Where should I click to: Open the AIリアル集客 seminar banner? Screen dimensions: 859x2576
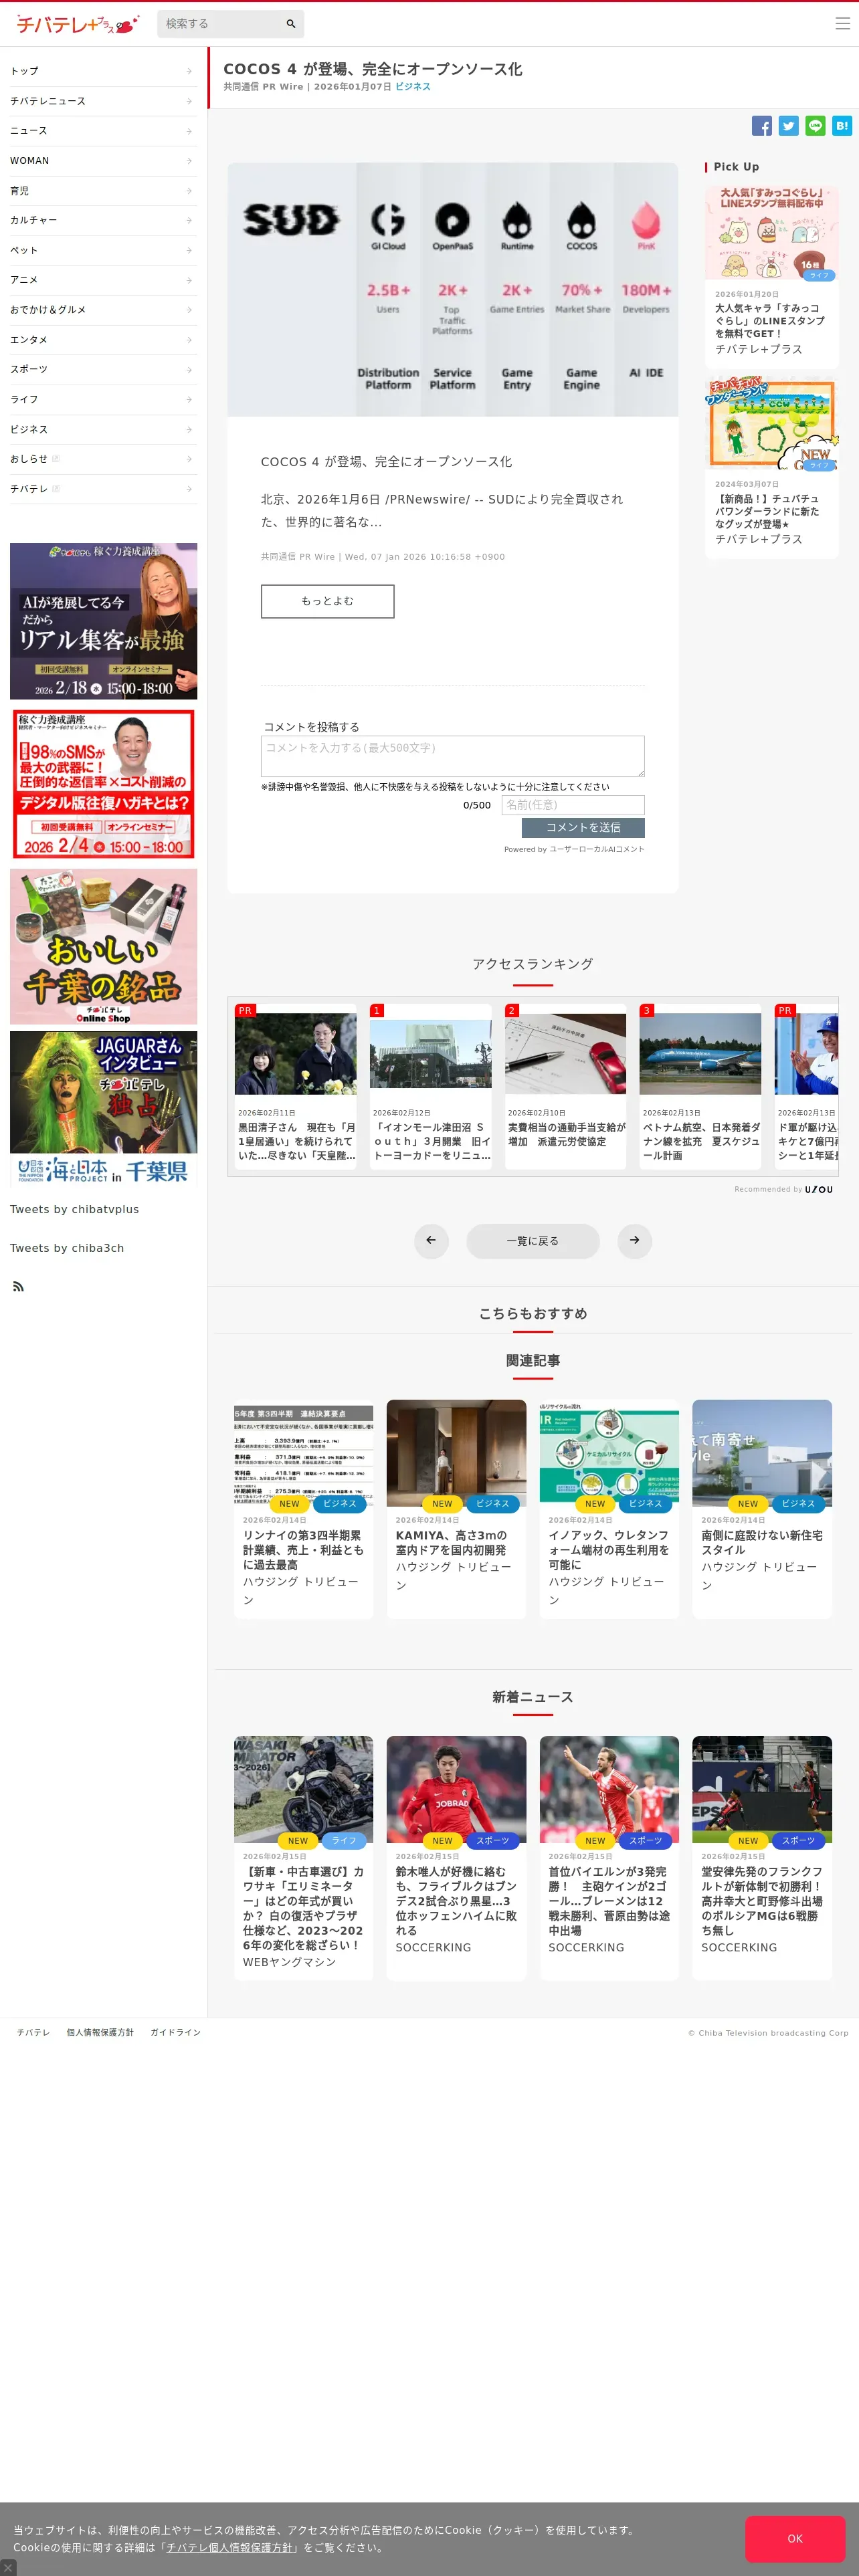tap(103, 621)
